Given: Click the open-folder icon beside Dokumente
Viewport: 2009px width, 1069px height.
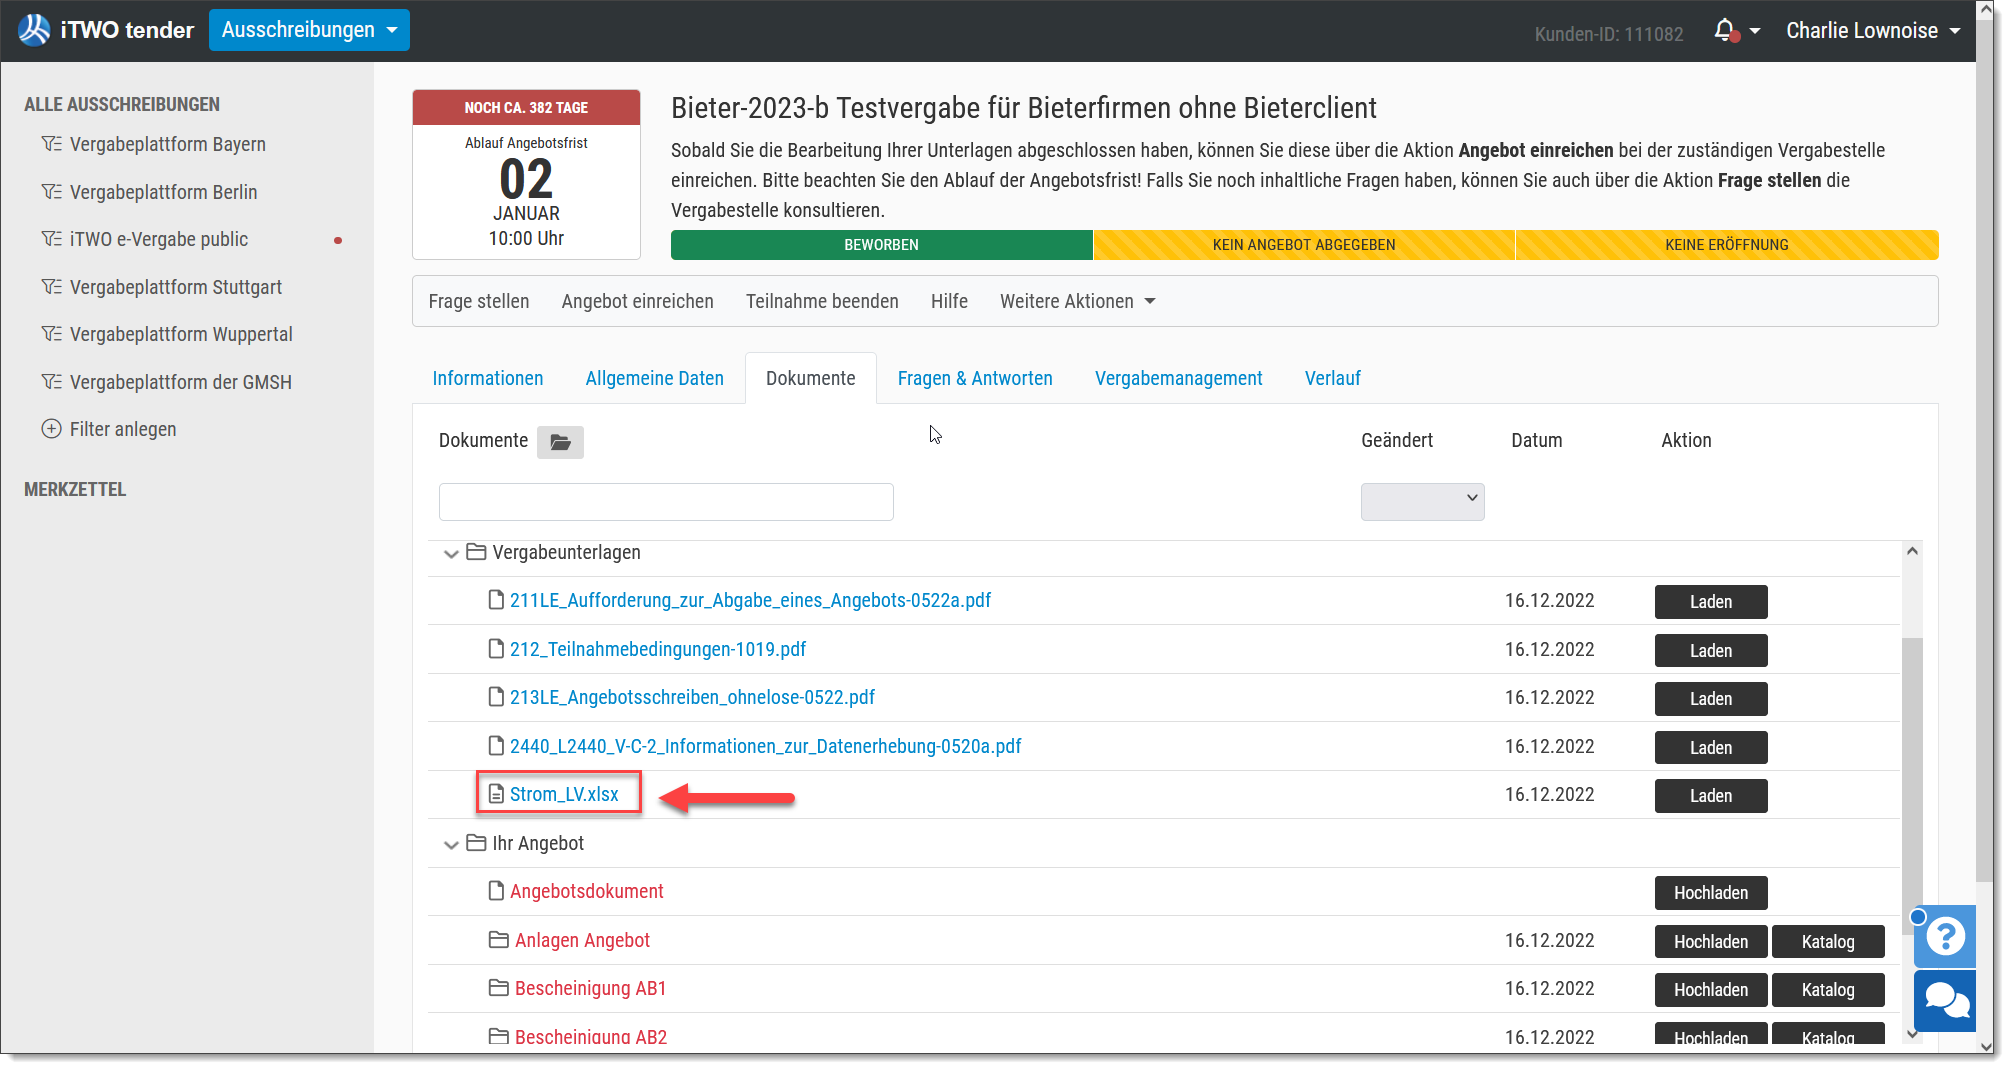Looking at the screenshot, I should point(560,442).
